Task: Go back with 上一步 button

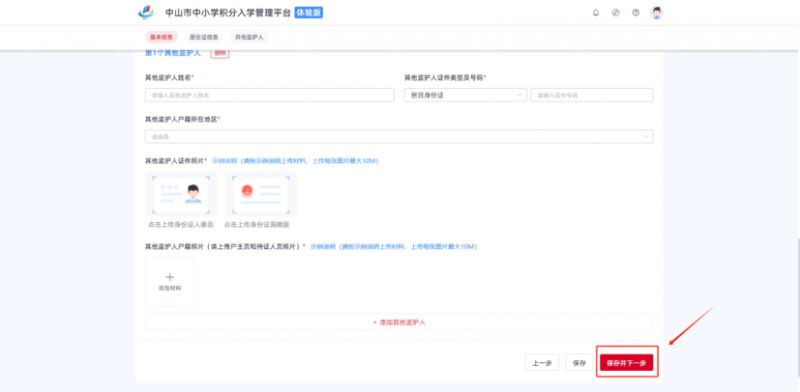Action: point(542,363)
